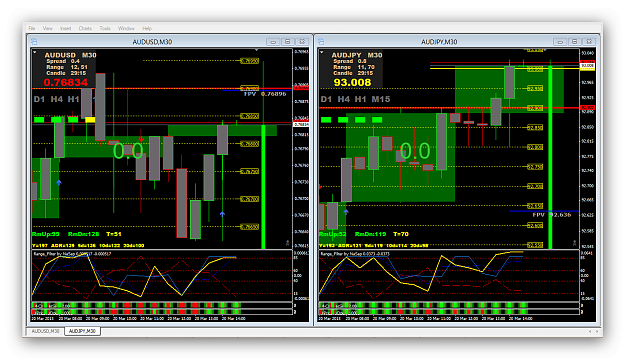Switch to the AUDUSD,M30 bottom tab
The height and width of the screenshot is (360, 625).
click(x=45, y=331)
